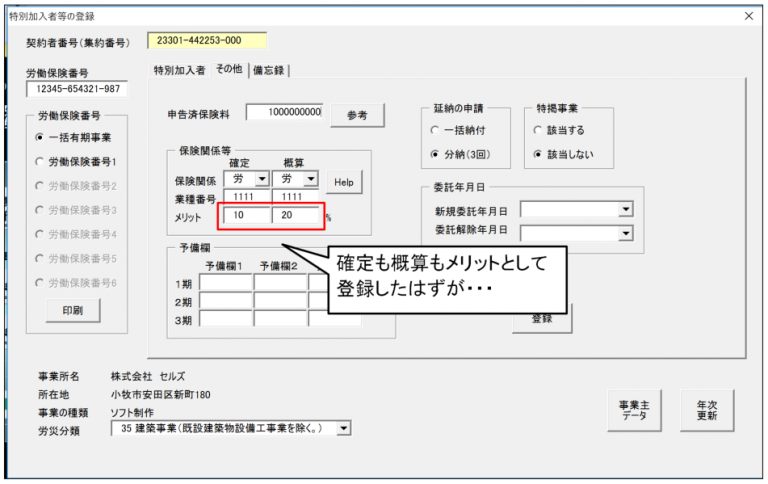This screenshot has width=768, height=484.
Task: Click the 概算 業種番号 field
Action: pyautogui.click(x=295, y=196)
